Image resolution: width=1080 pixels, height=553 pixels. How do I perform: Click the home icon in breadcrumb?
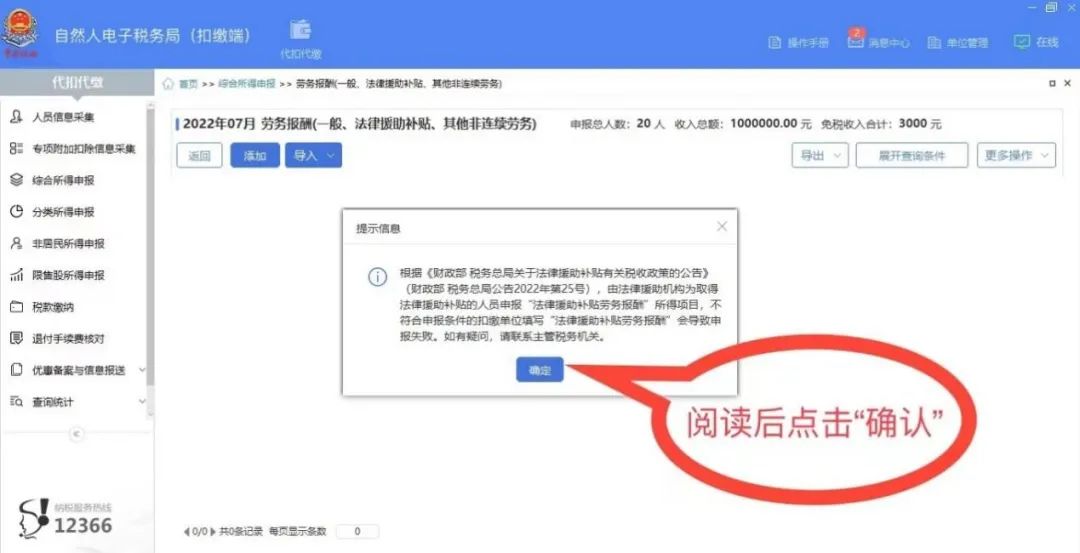tap(167, 83)
